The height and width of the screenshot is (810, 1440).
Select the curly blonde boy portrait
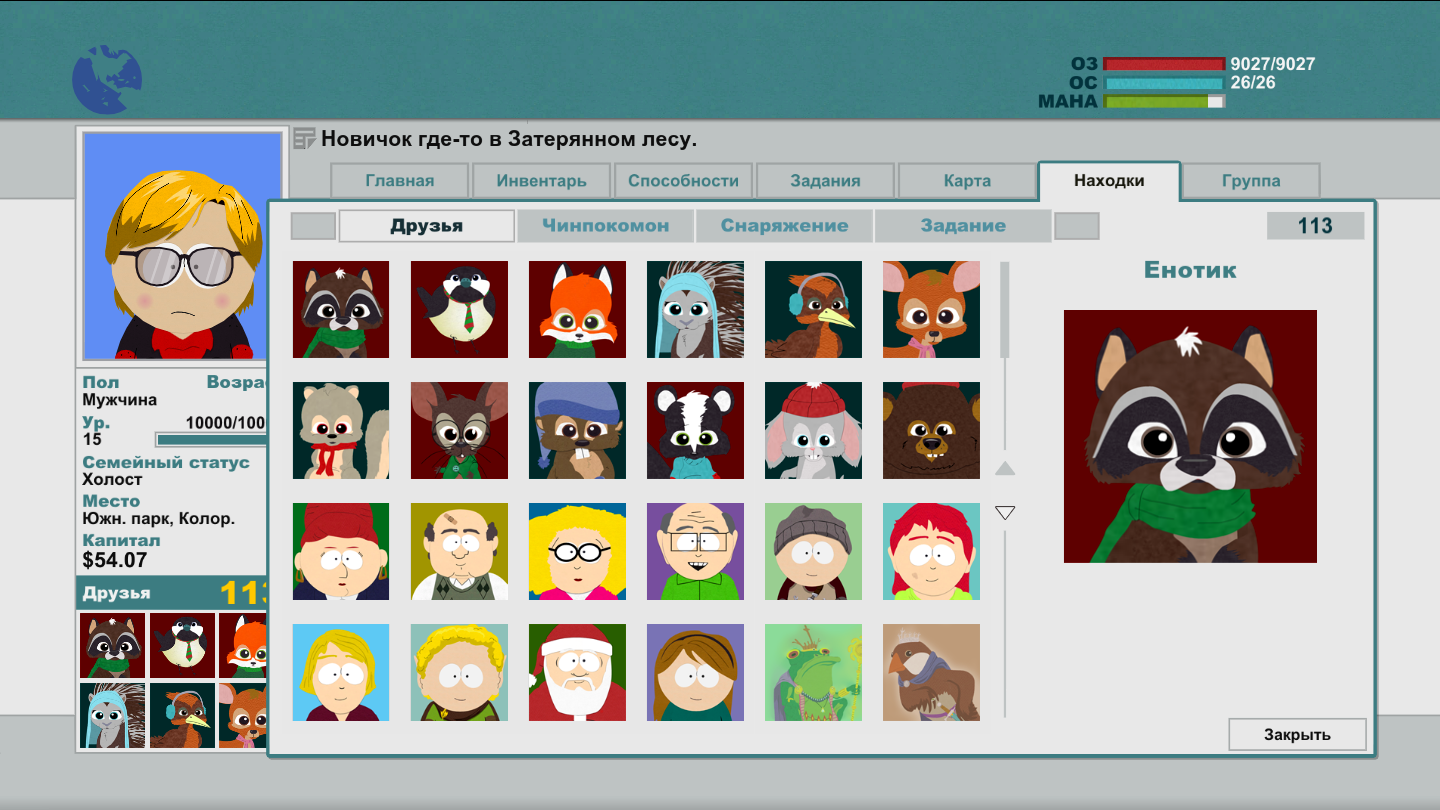459,673
